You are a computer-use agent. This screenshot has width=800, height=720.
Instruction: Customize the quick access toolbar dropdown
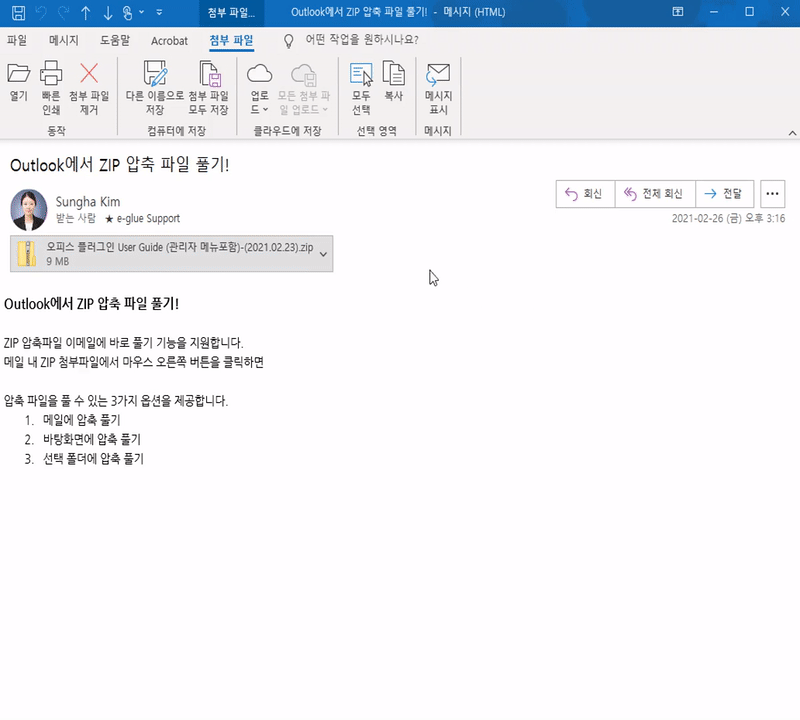[x=159, y=12]
